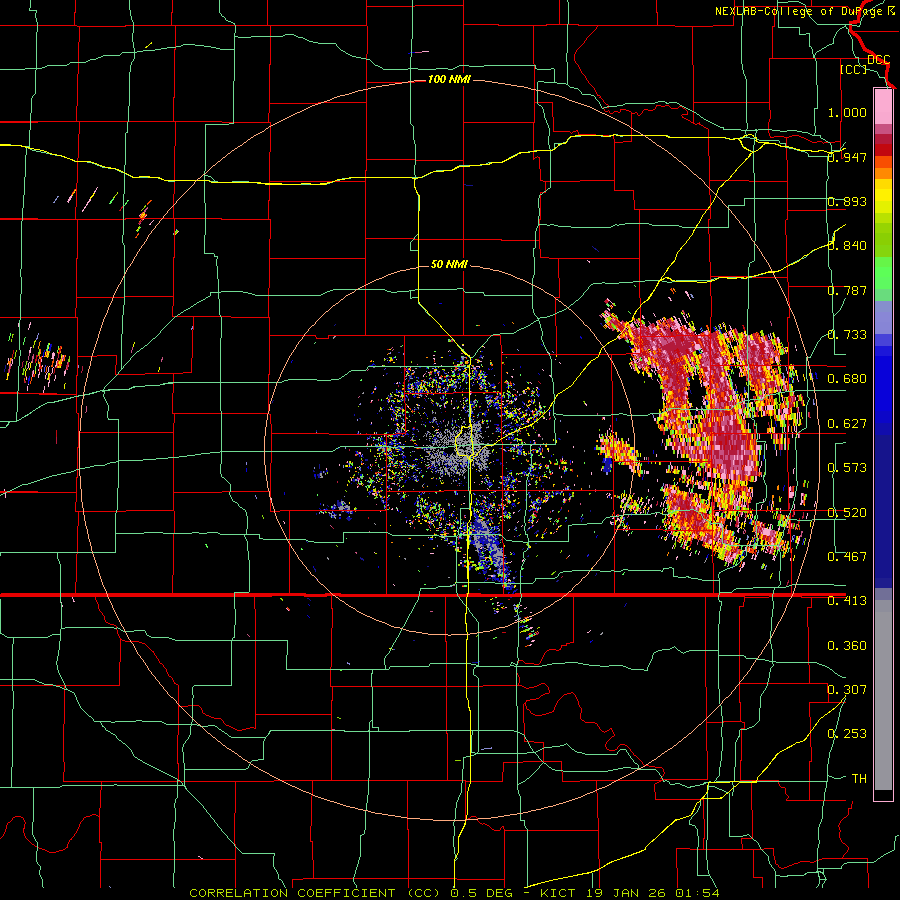
Task: Select the 1.000 scale value
Action: click(x=847, y=112)
